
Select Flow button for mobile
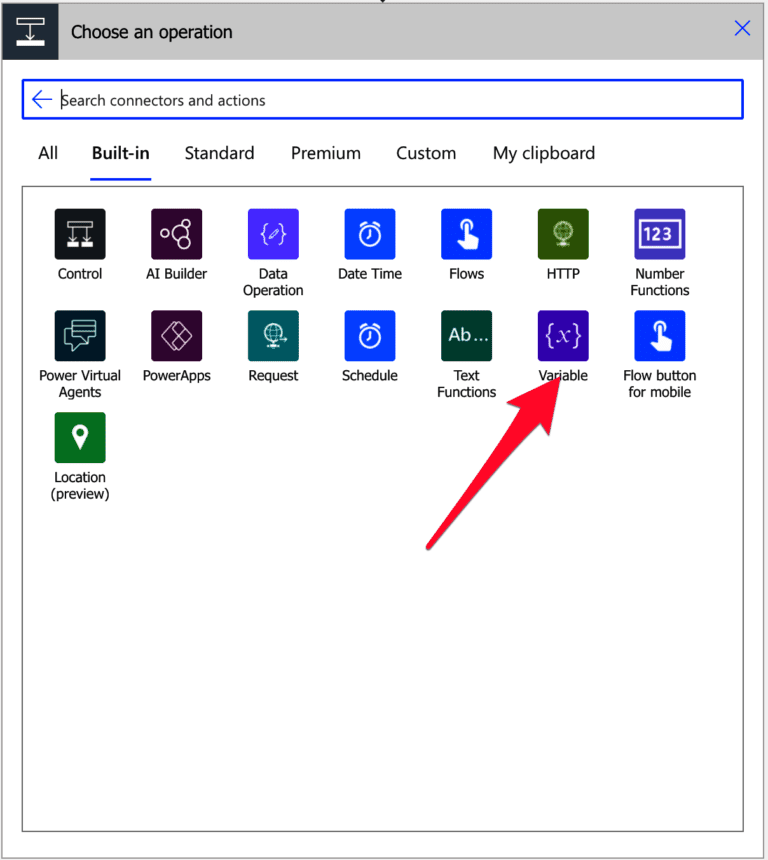[x=660, y=336]
